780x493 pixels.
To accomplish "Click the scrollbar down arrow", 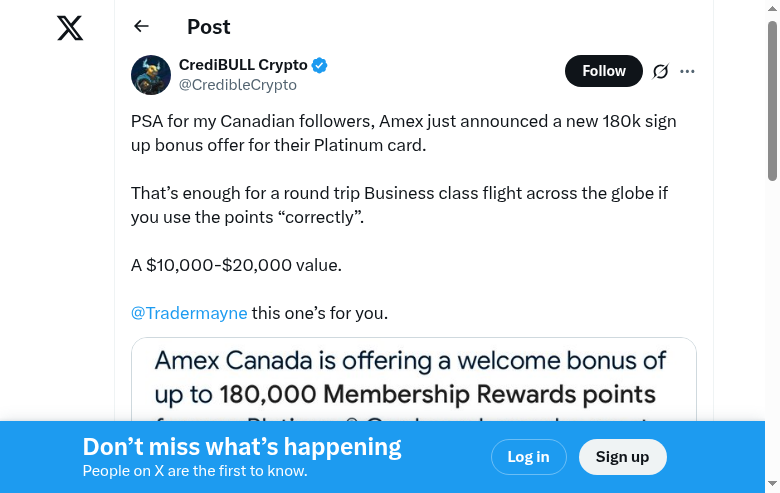I will [x=772, y=484].
